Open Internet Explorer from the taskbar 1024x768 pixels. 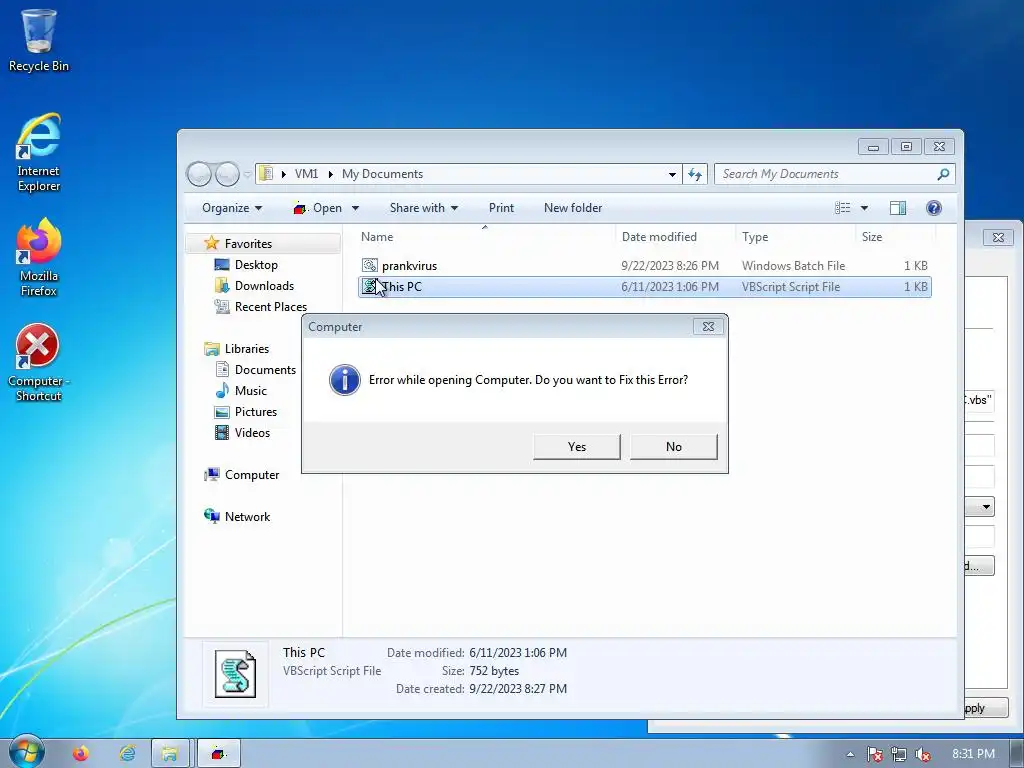click(x=127, y=754)
